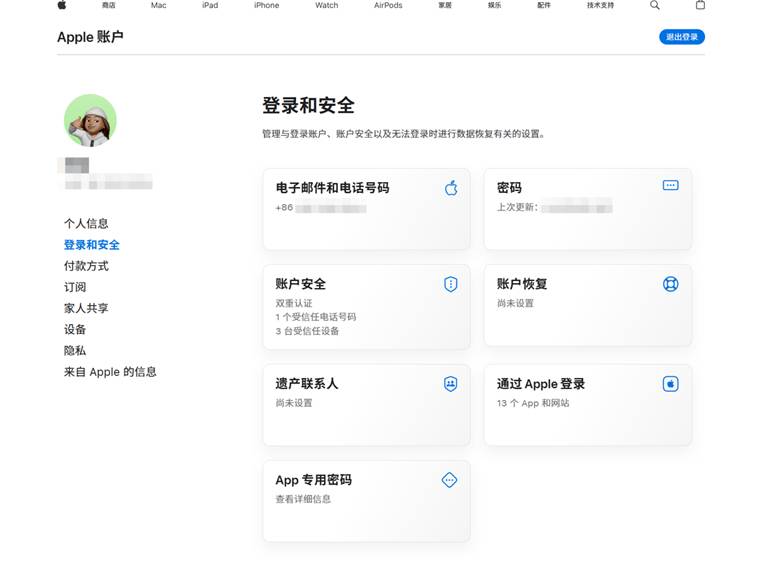Image resolution: width=769 pixels, height=562 pixels.
Task: Open the 账户安全 card title
Action: pyautogui.click(x=301, y=284)
